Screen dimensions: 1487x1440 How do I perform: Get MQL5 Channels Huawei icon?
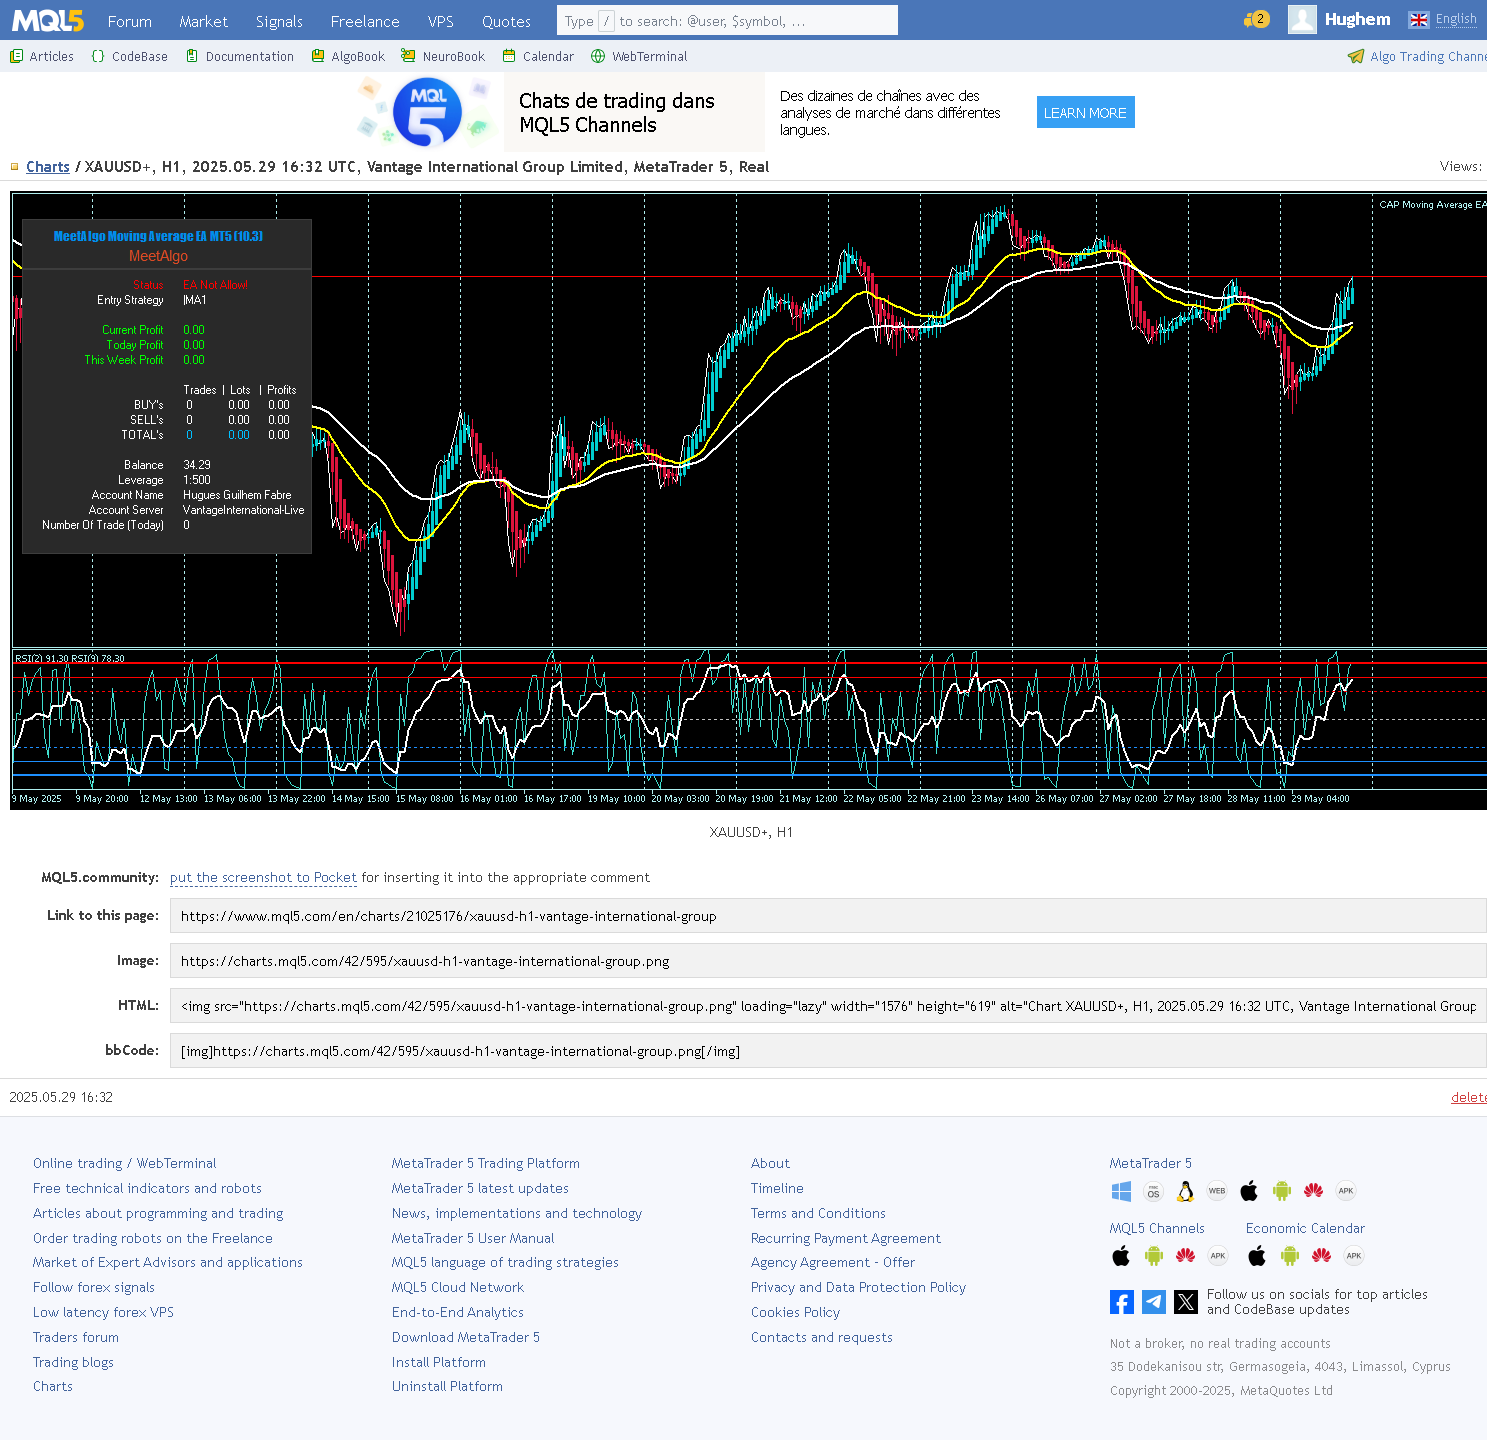pyautogui.click(x=1186, y=1256)
